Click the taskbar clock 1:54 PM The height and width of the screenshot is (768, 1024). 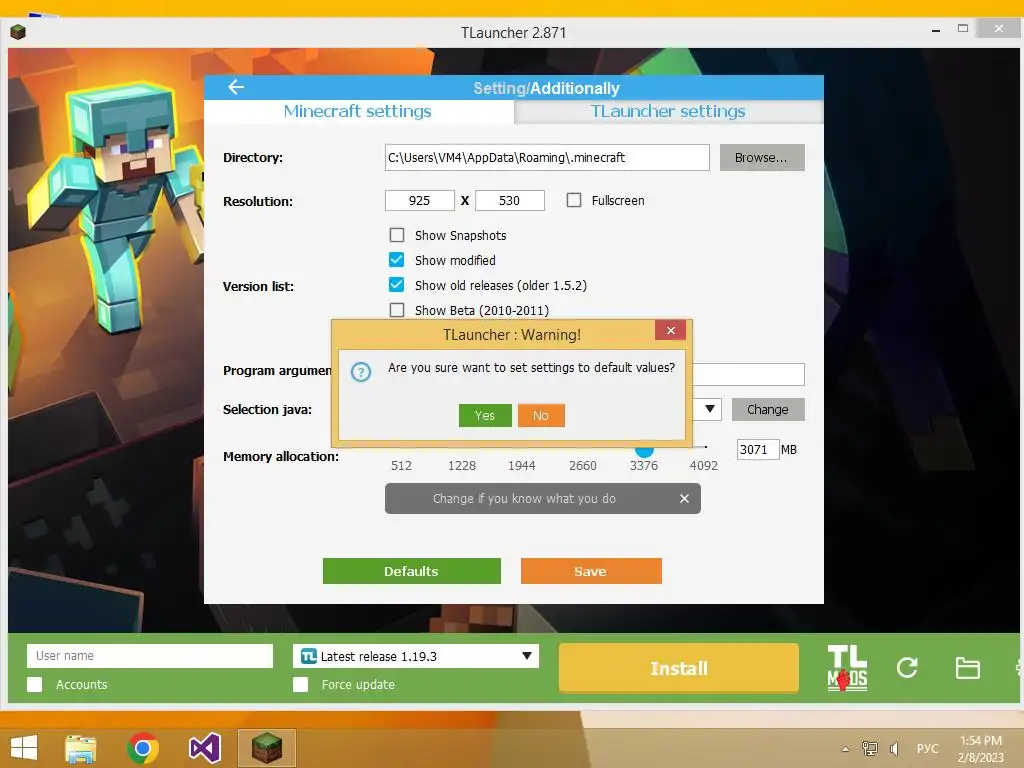980,741
